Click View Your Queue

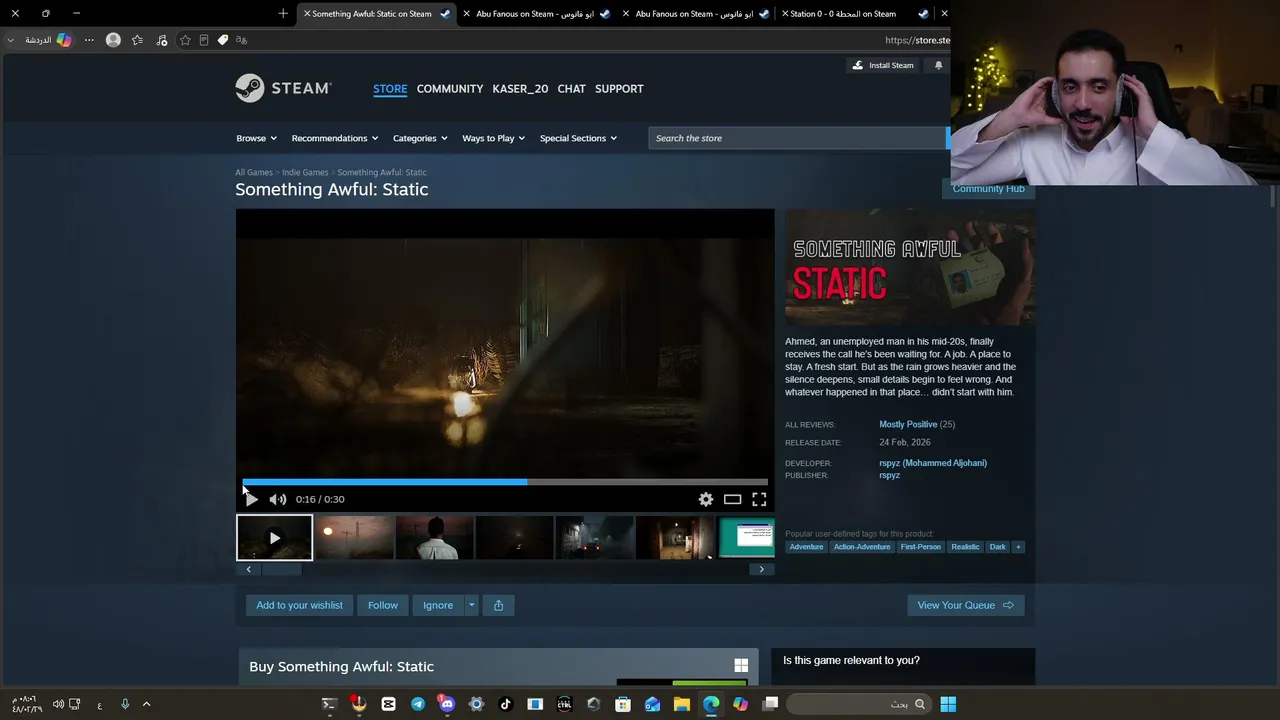point(966,605)
